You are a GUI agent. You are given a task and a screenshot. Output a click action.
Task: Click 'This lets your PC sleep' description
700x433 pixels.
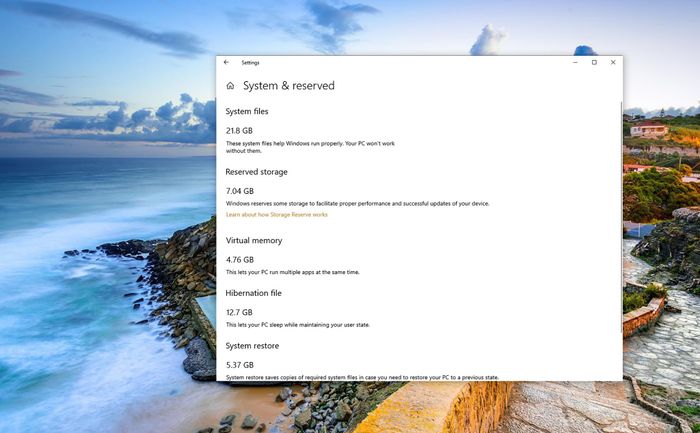click(x=298, y=325)
